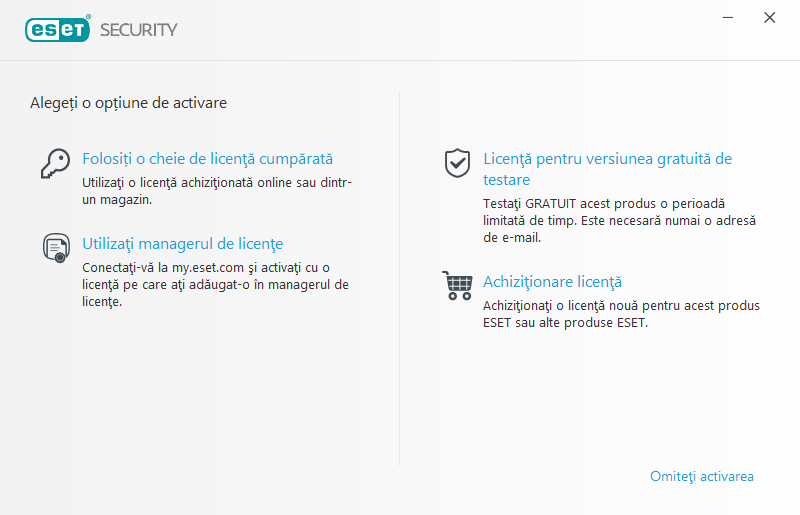Image resolution: width=800 pixels, height=515 pixels.
Task: Open 'Folosiți o cheie de licență cumpărată'
Action: tap(207, 159)
